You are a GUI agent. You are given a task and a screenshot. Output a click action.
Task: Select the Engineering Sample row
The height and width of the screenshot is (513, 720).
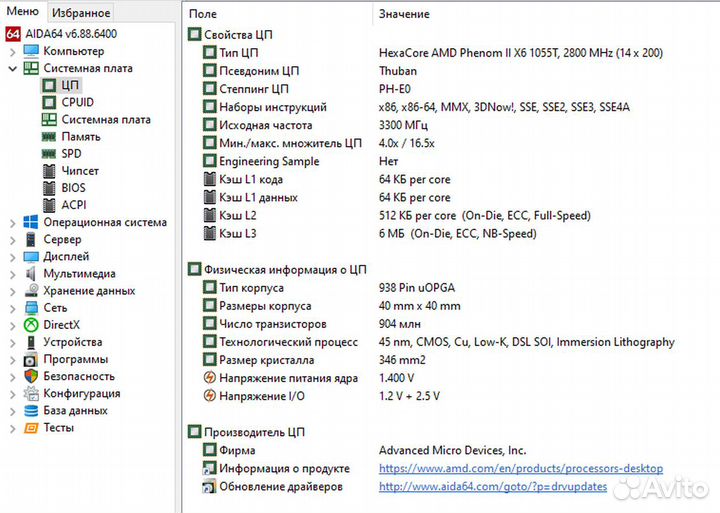(x=301, y=162)
